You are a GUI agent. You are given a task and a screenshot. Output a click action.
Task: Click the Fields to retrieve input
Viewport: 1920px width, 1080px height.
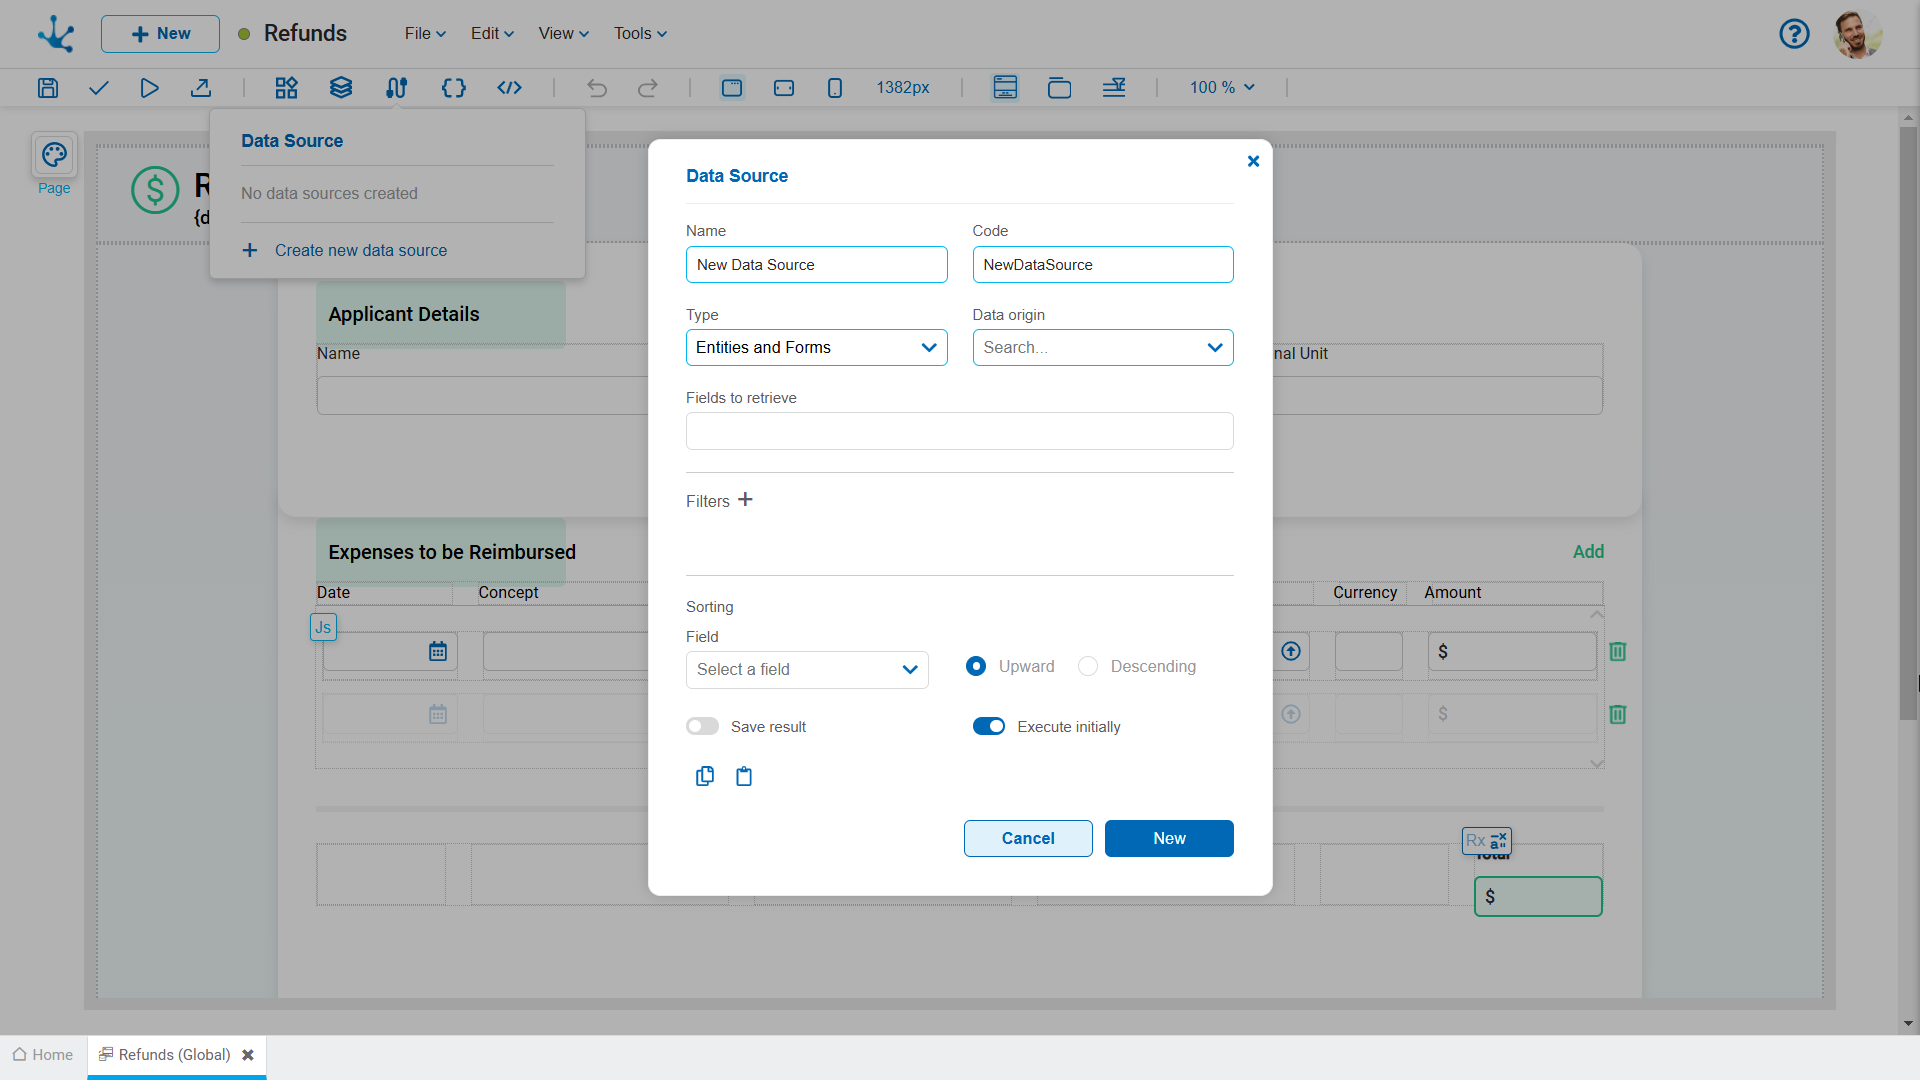(959, 431)
